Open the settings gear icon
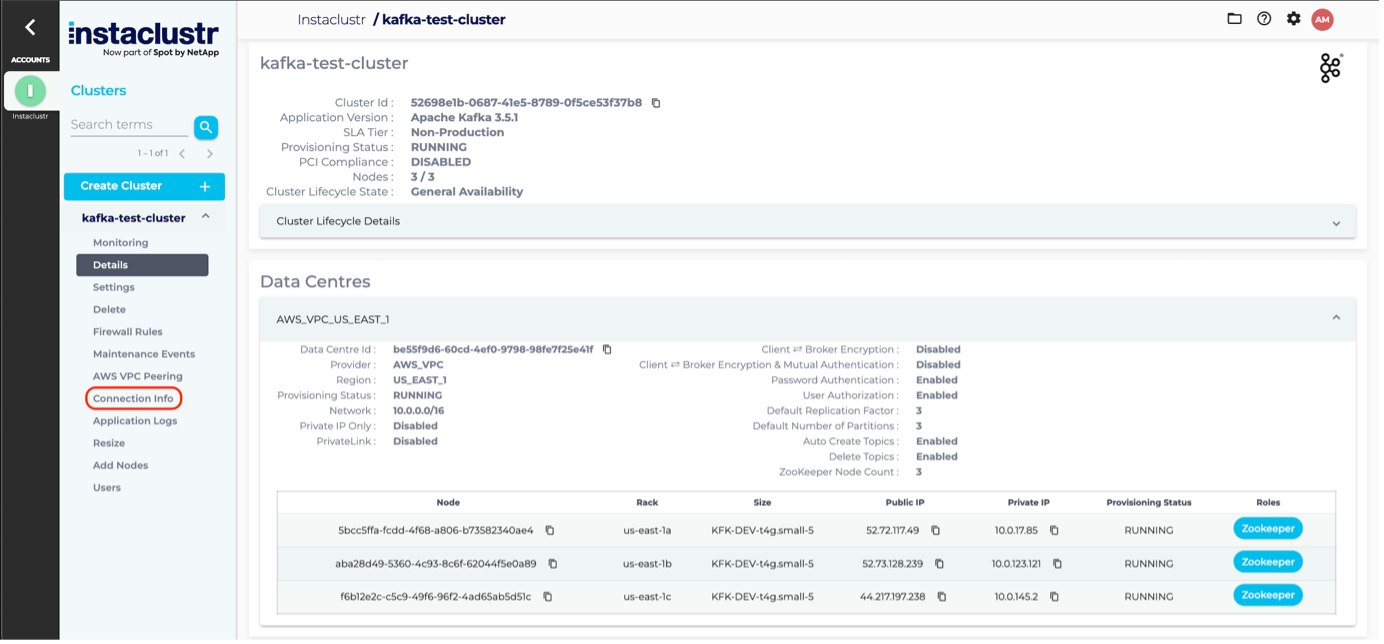The image size is (1384, 644). (1293, 19)
